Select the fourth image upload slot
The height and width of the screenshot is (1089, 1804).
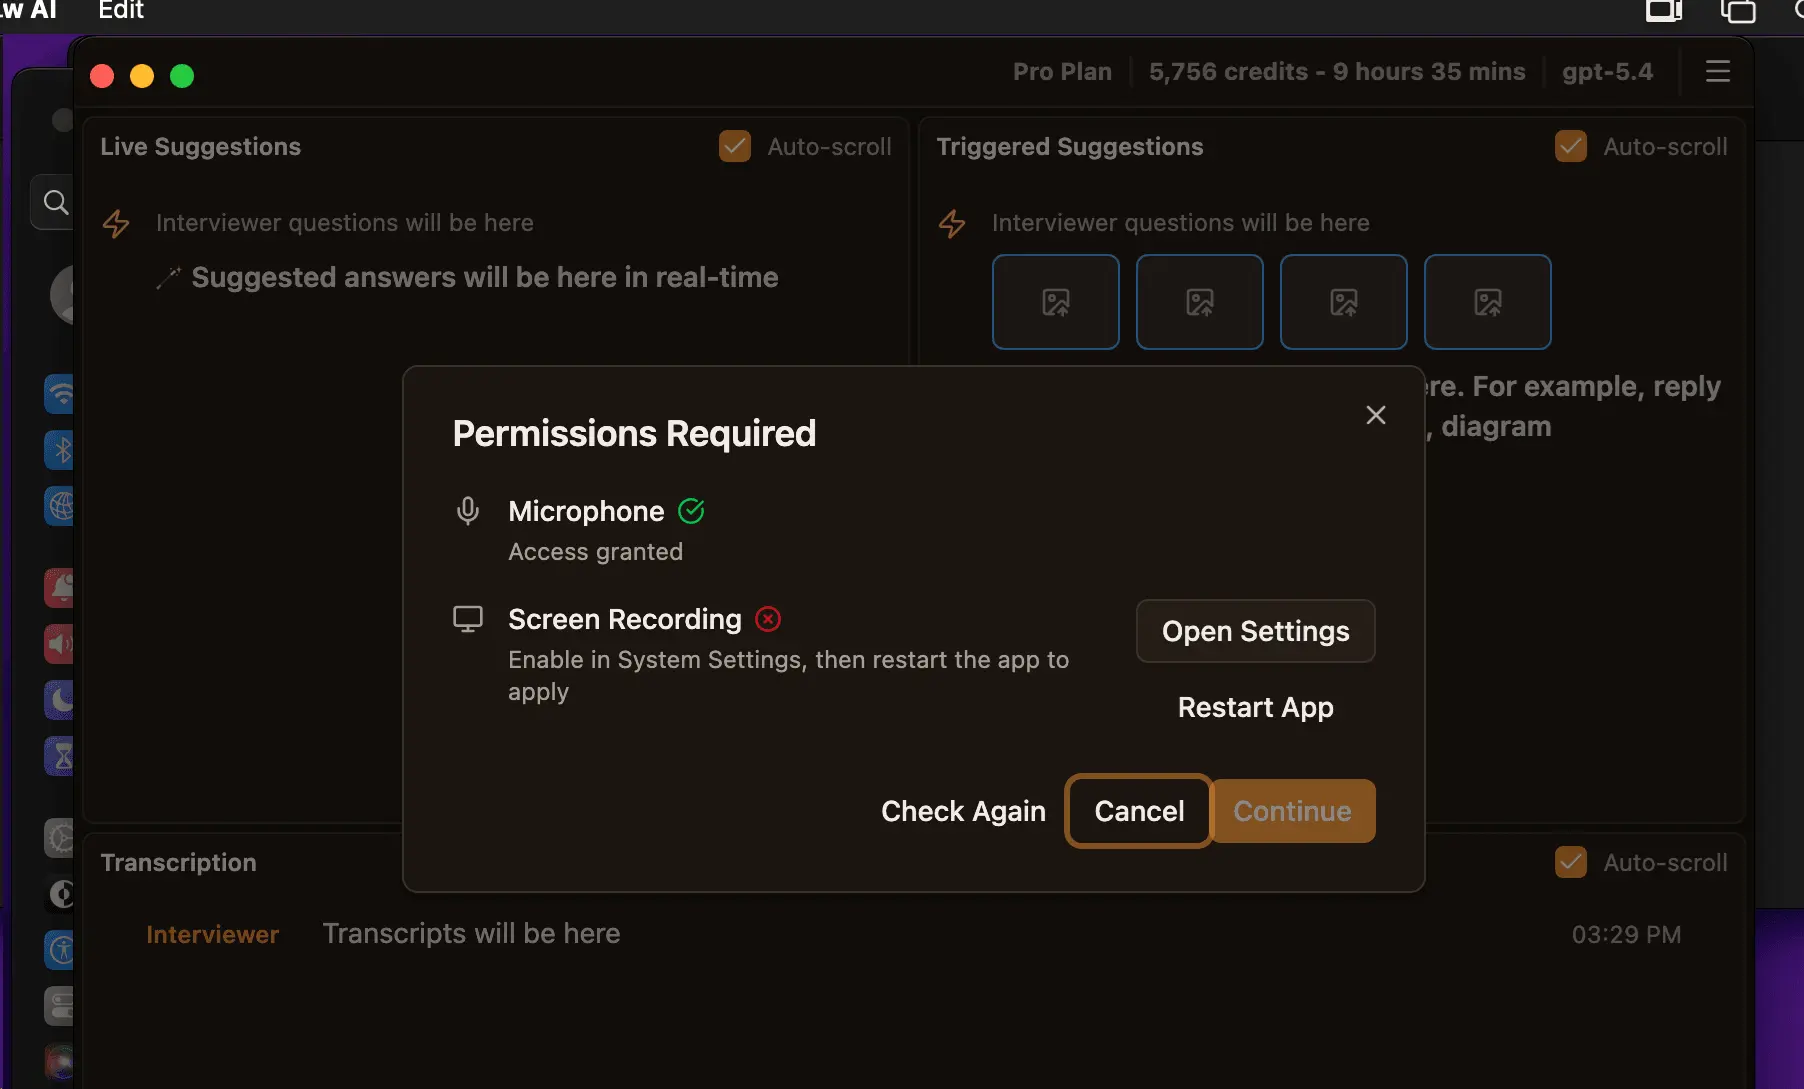pyautogui.click(x=1488, y=302)
